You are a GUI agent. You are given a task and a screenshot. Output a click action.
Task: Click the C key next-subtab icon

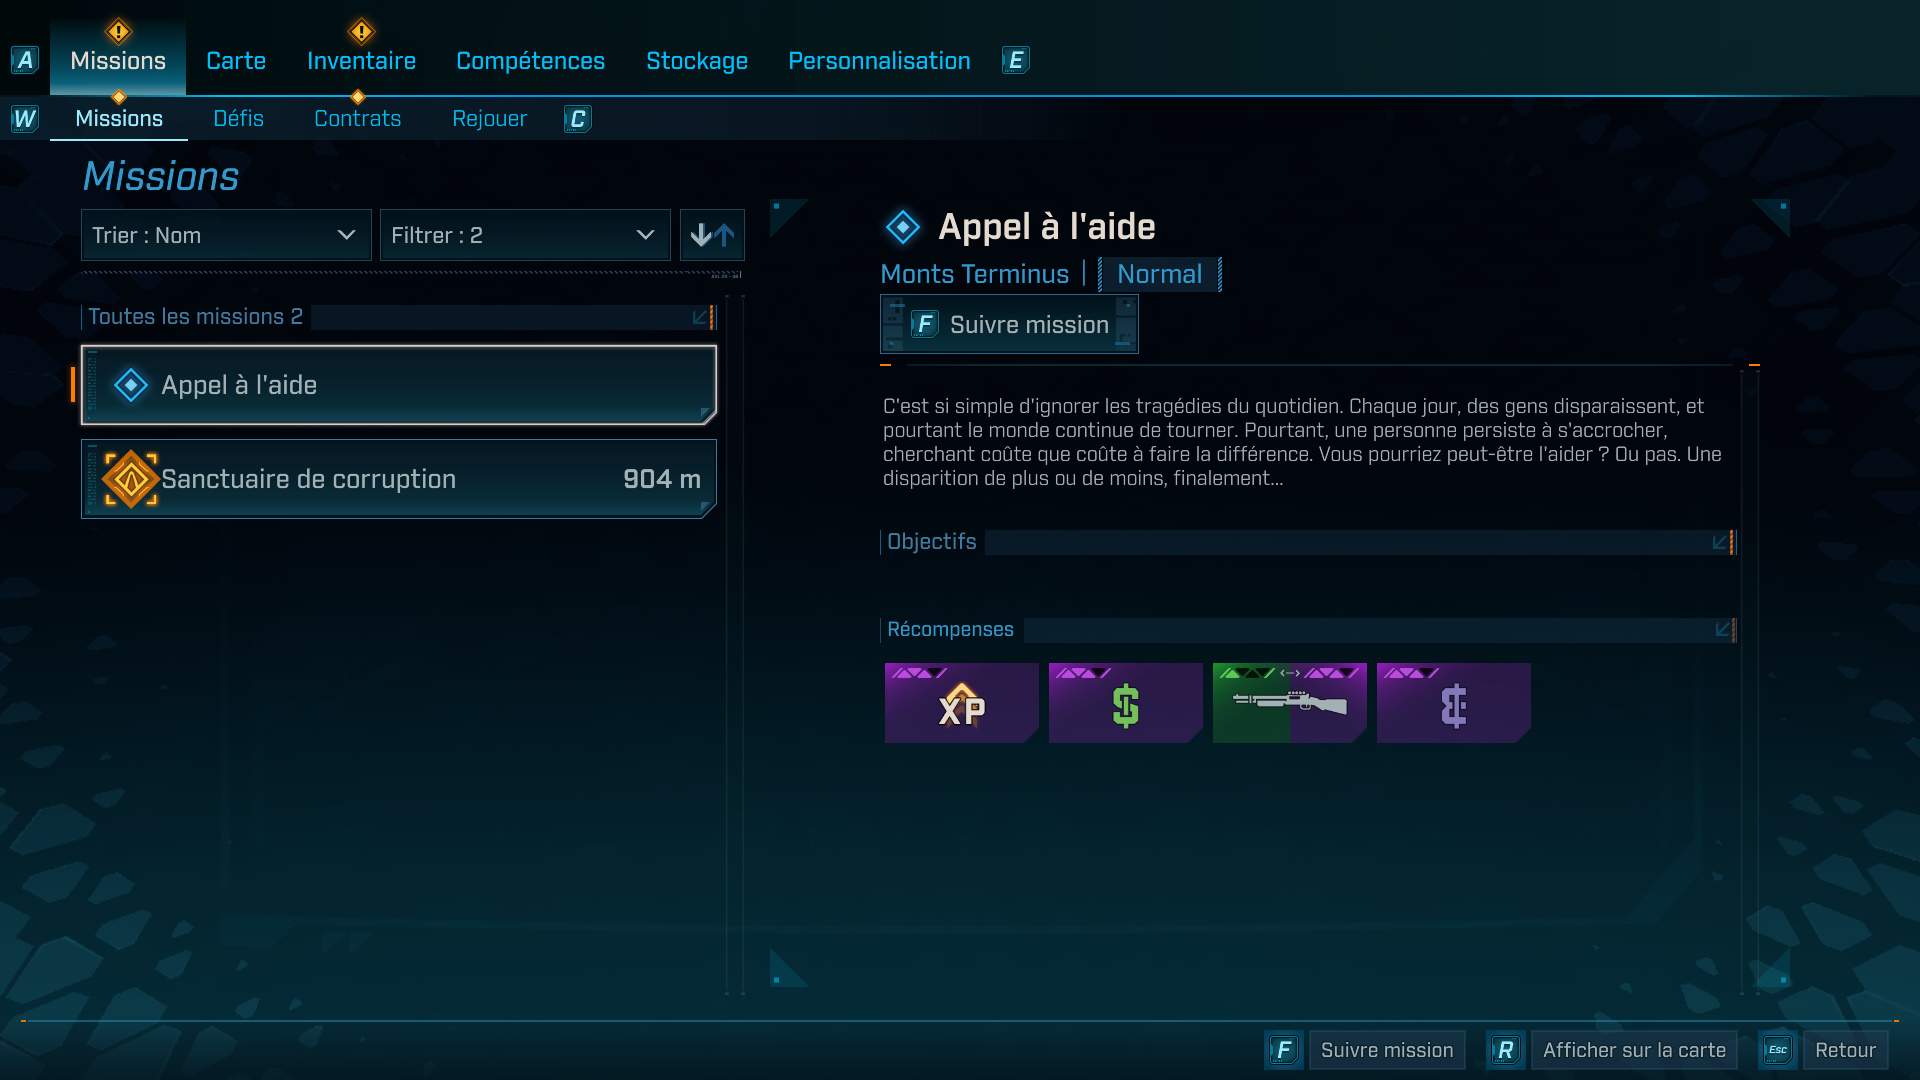coord(577,119)
